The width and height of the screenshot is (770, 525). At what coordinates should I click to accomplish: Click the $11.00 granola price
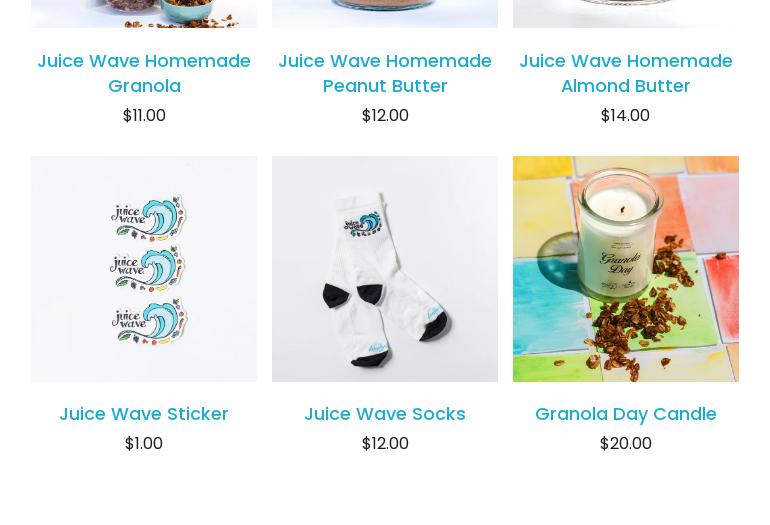click(x=144, y=115)
